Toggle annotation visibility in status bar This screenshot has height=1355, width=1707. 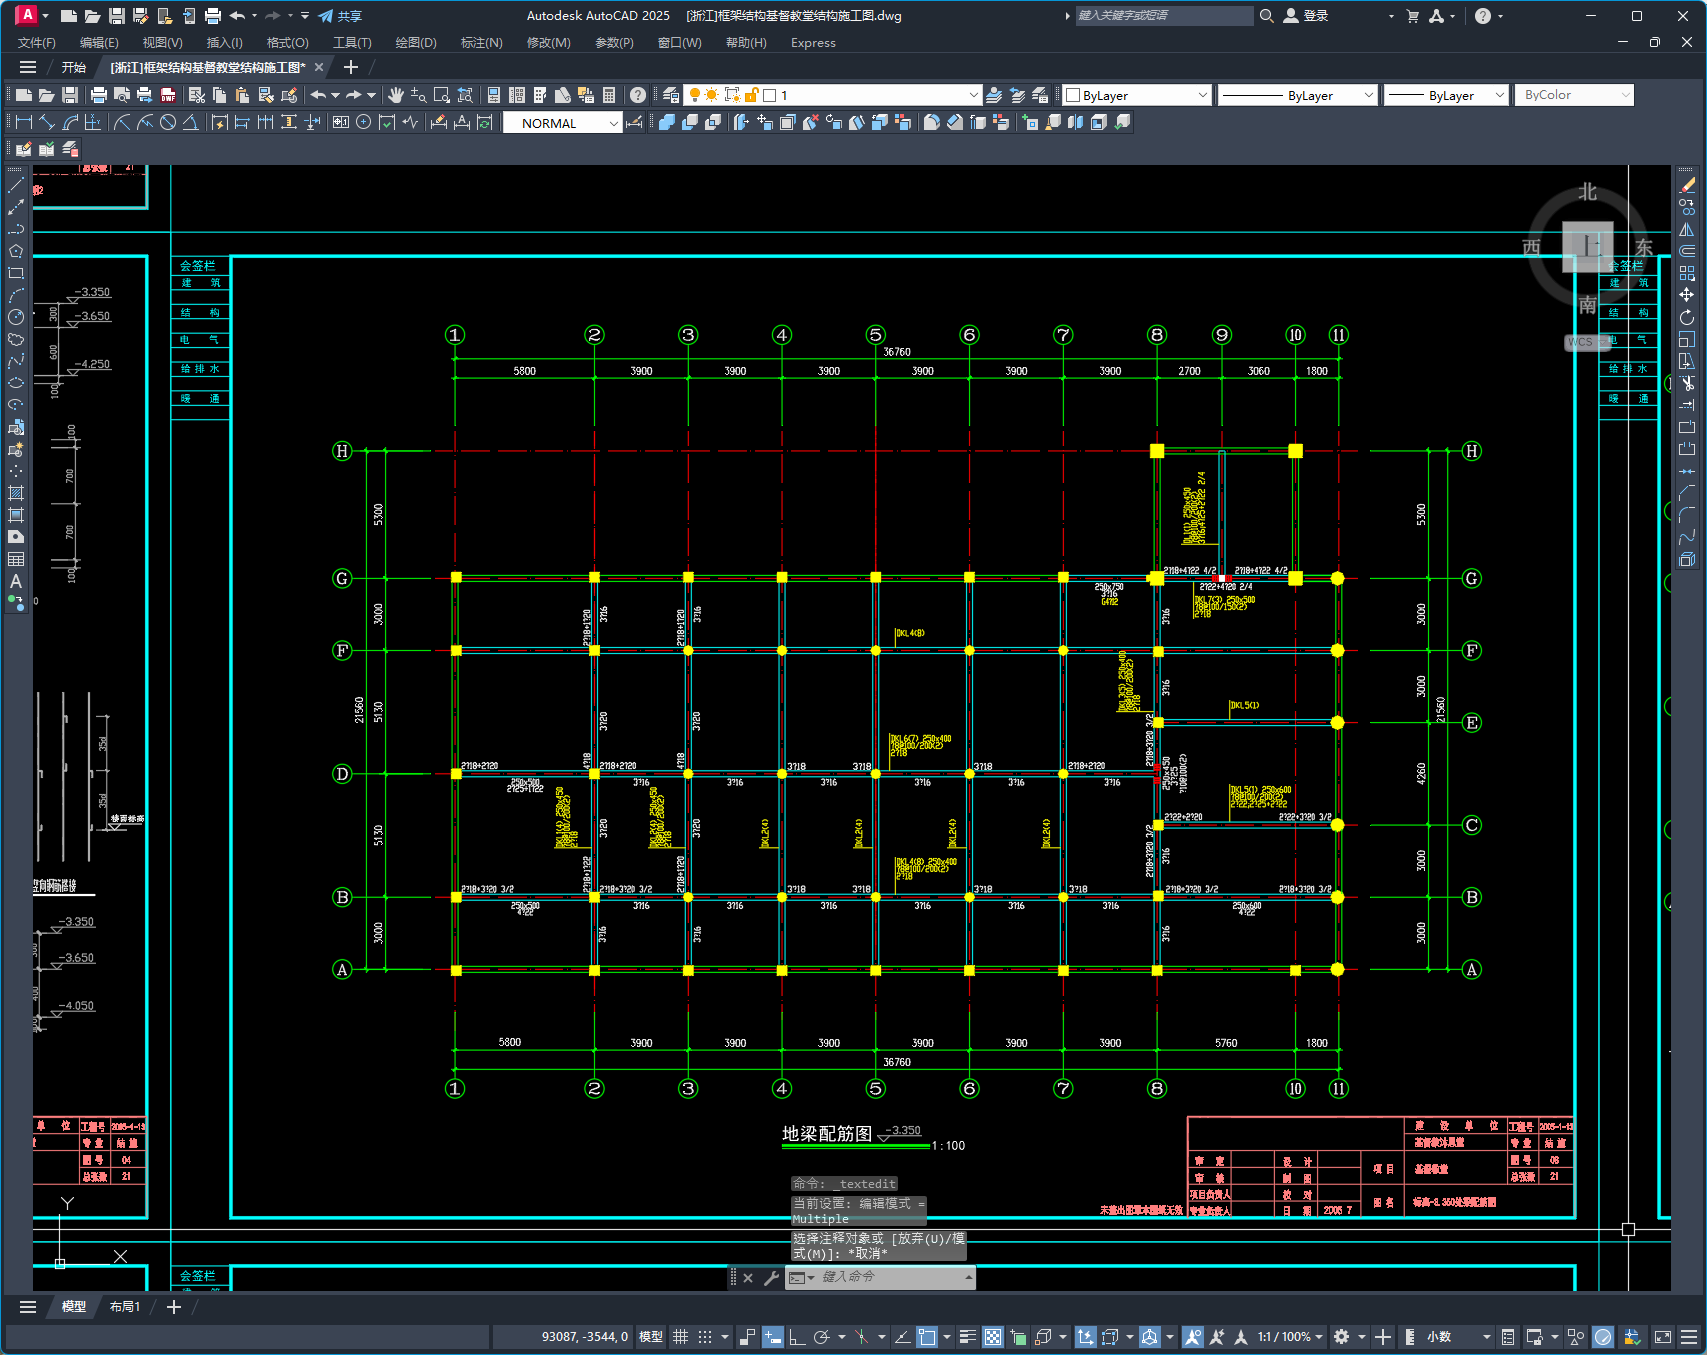pos(1192,1337)
